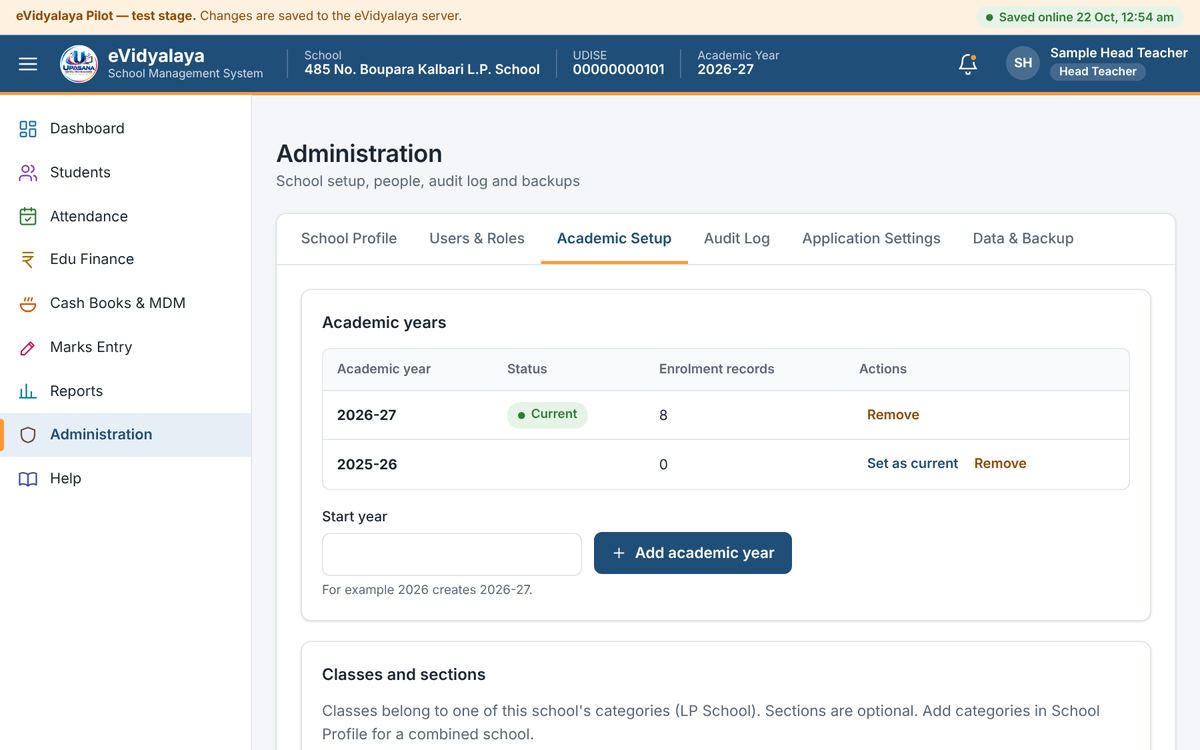
Task: Click the Dashboard grid icon
Action: (x=28, y=129)
